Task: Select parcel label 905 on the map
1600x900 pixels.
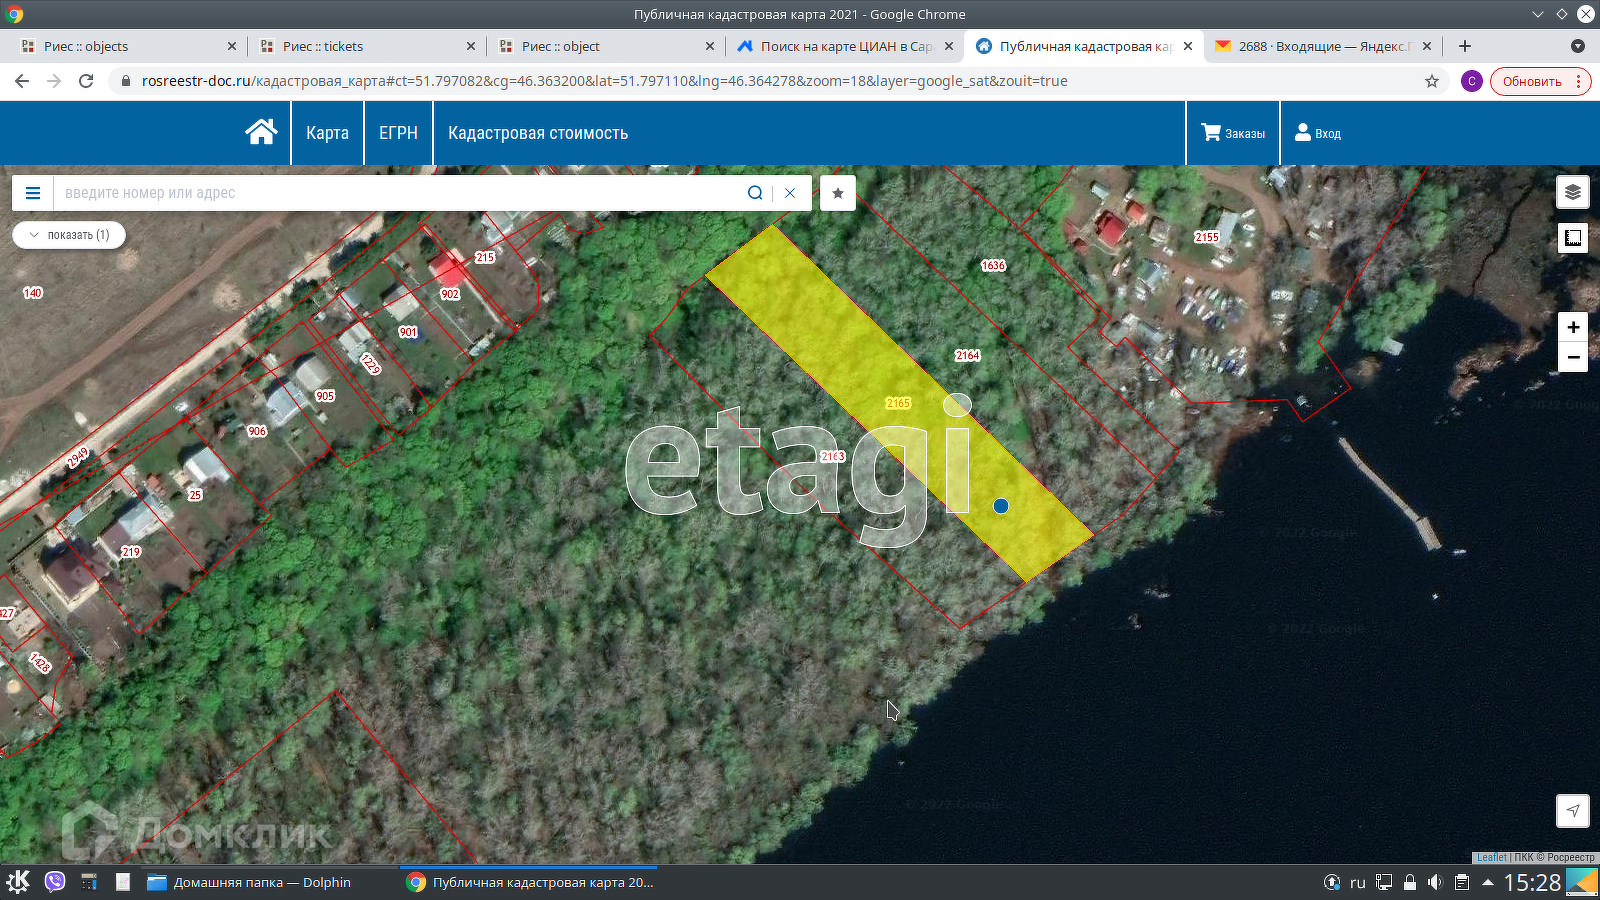Action: (325, 396)
